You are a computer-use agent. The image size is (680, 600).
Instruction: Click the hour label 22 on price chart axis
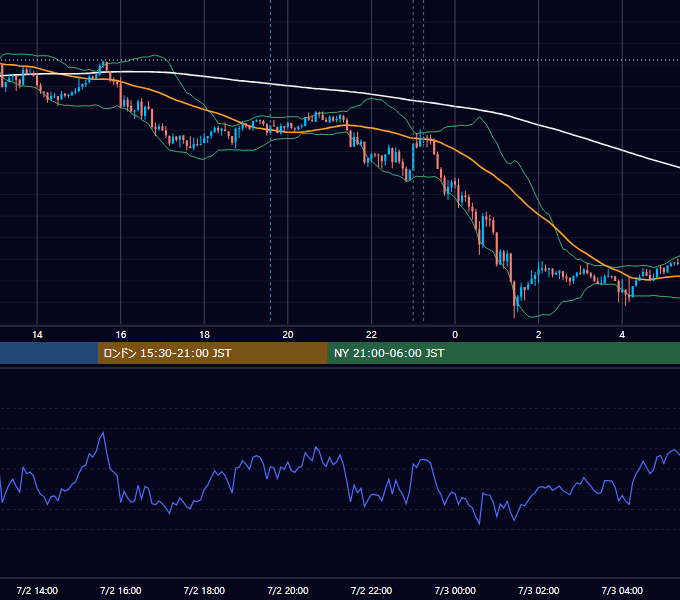(371, 335)
